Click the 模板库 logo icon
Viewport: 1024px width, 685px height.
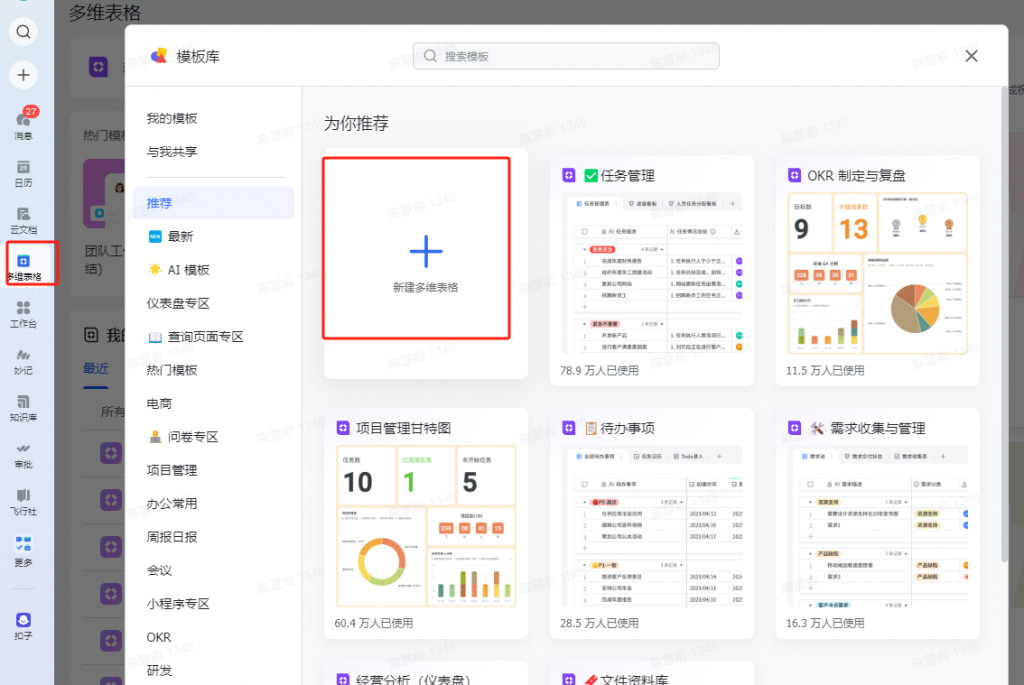tap(159, 56)
